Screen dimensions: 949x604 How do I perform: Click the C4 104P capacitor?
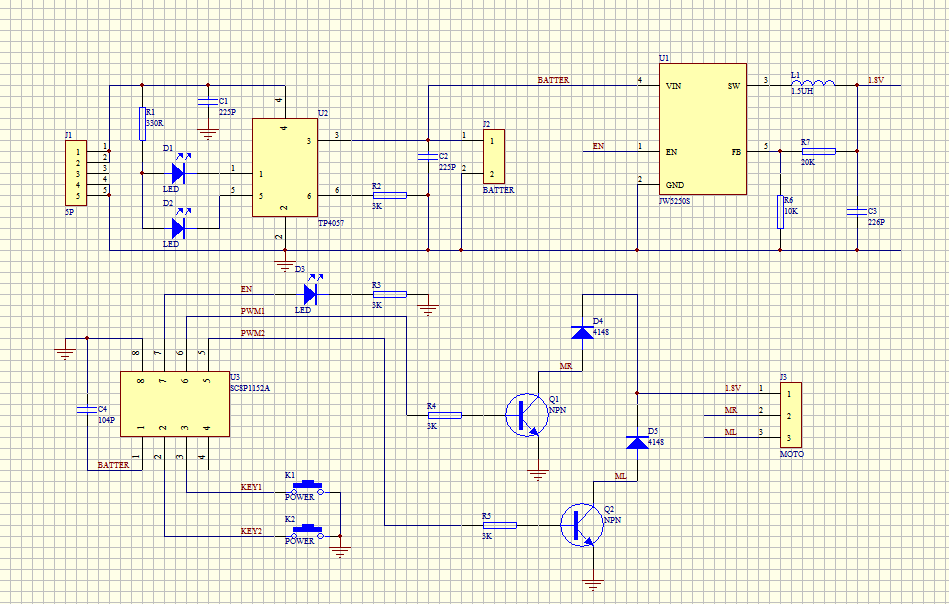coord(87,410)
